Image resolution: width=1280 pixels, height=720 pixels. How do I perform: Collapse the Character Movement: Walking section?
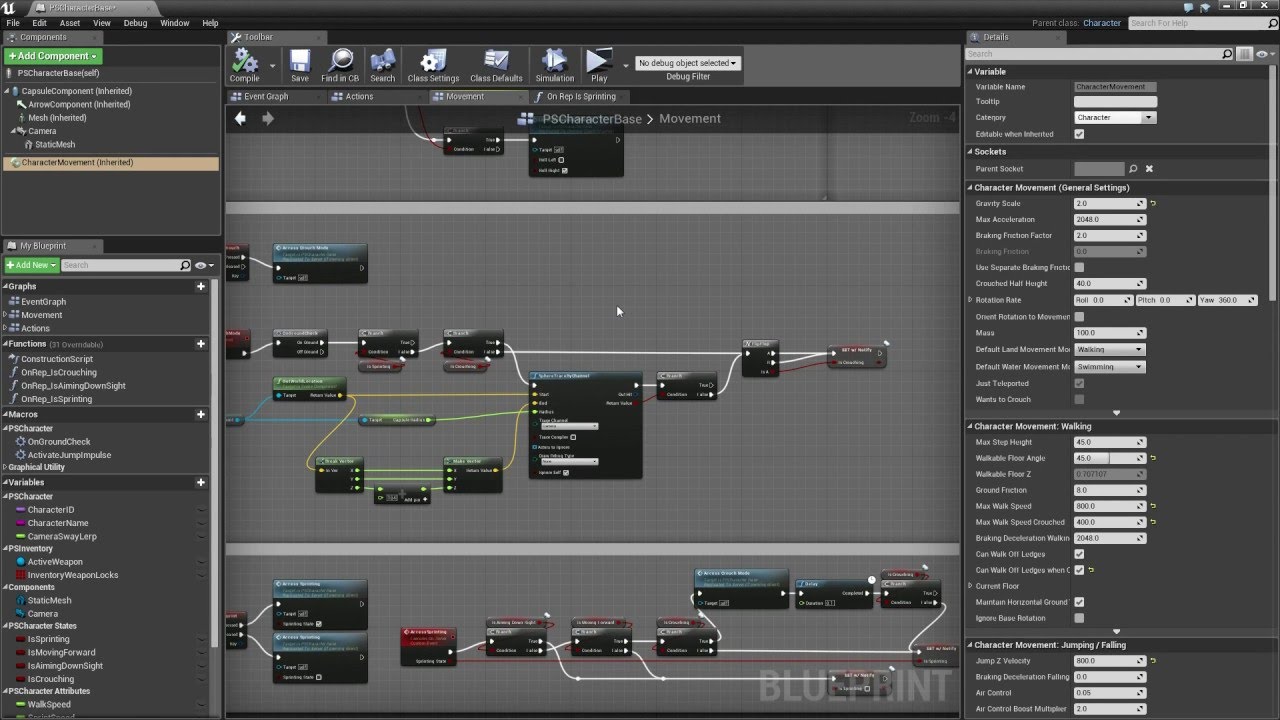point(970,426)
